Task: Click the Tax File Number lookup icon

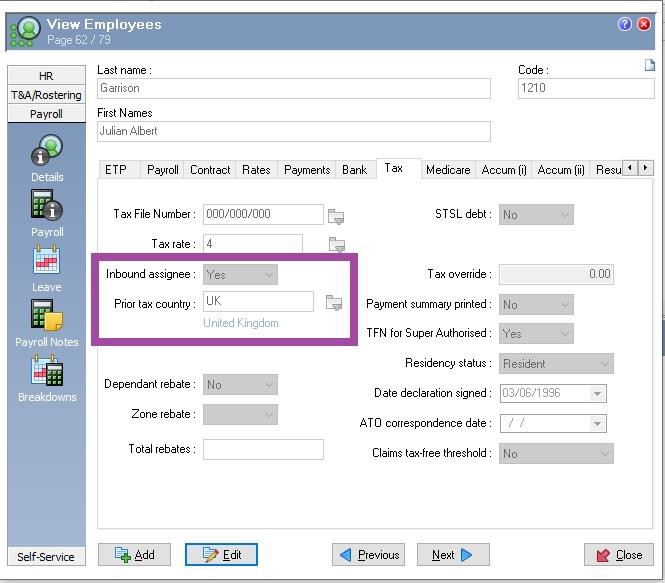Action: (x=336, y=215)
